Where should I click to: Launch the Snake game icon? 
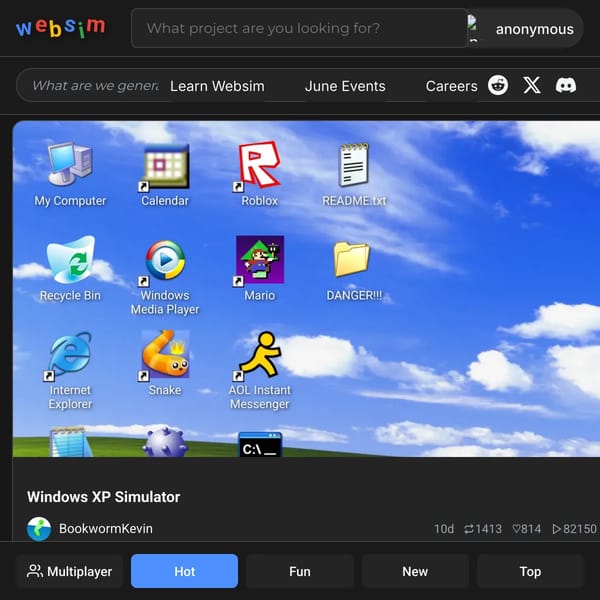pyautogui.click(x=165, y=354)
